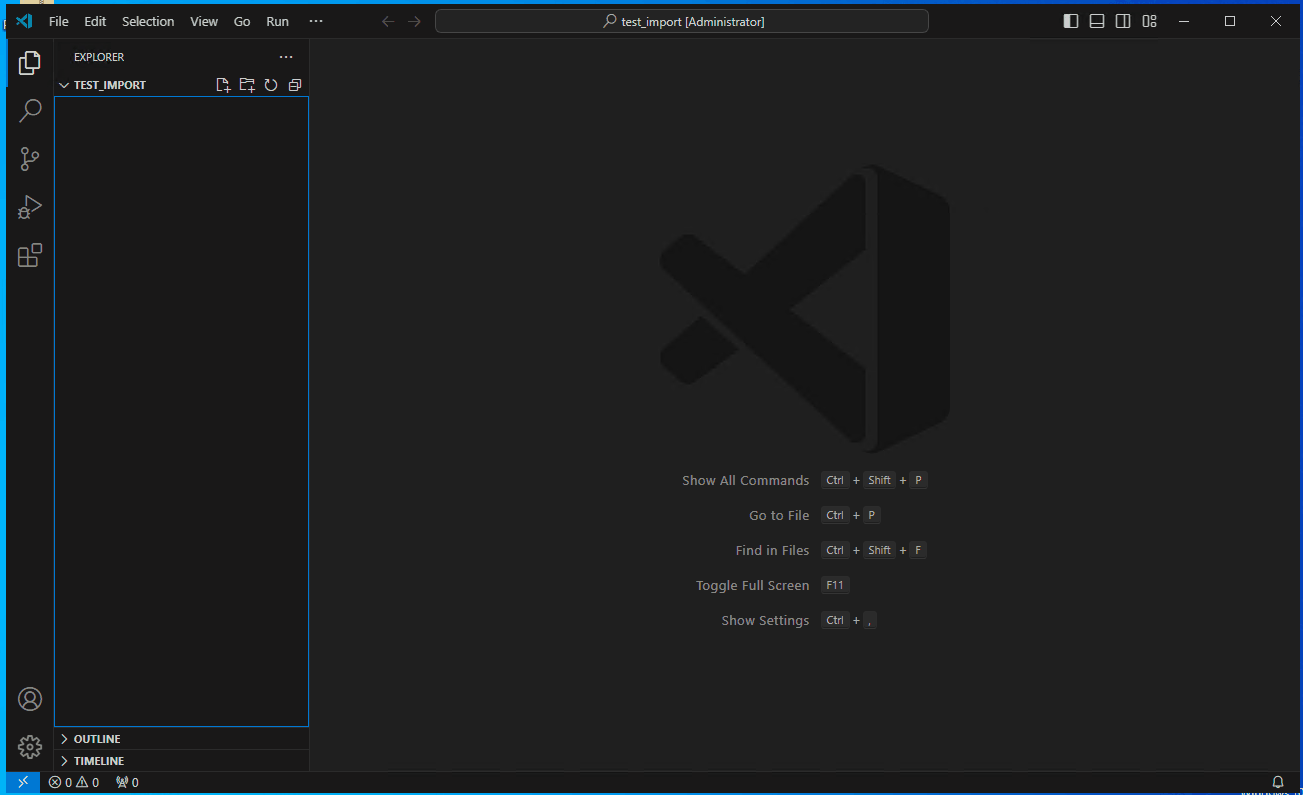This screenshot has height=795, width=1303.
Task: Refresh the Explorer with the refresh icon
Action: pos(271,85)
